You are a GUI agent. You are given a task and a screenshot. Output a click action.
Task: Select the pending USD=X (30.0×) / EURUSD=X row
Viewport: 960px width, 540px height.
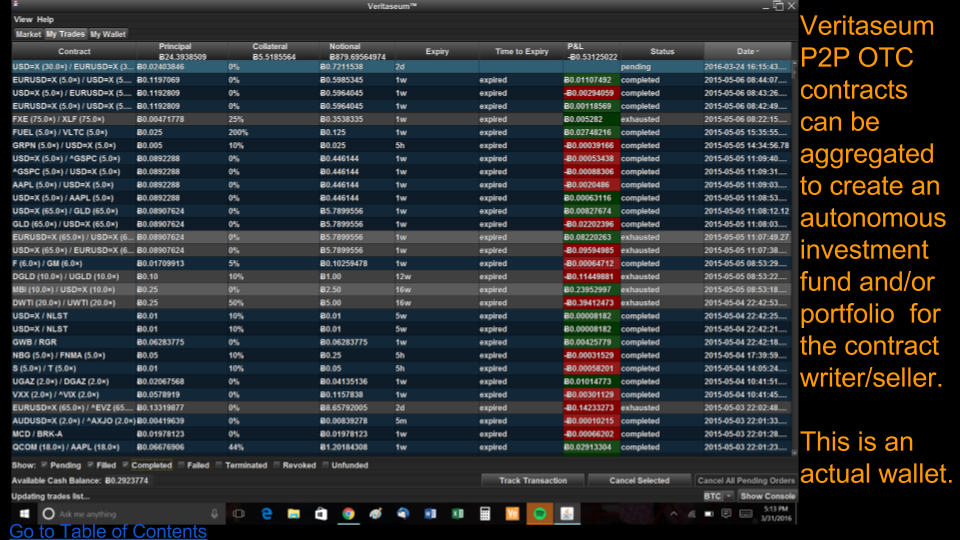pyautogui.click(x=401, y=67)
